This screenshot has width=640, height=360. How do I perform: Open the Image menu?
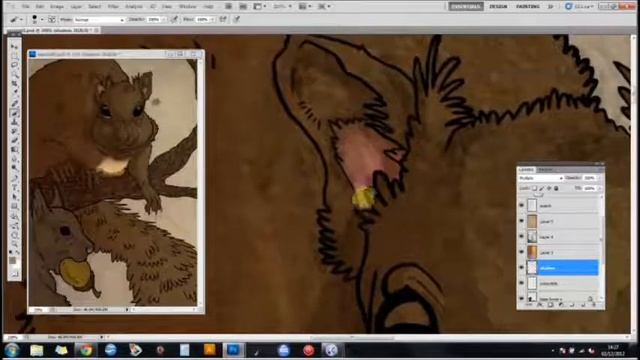pos(57,7)
